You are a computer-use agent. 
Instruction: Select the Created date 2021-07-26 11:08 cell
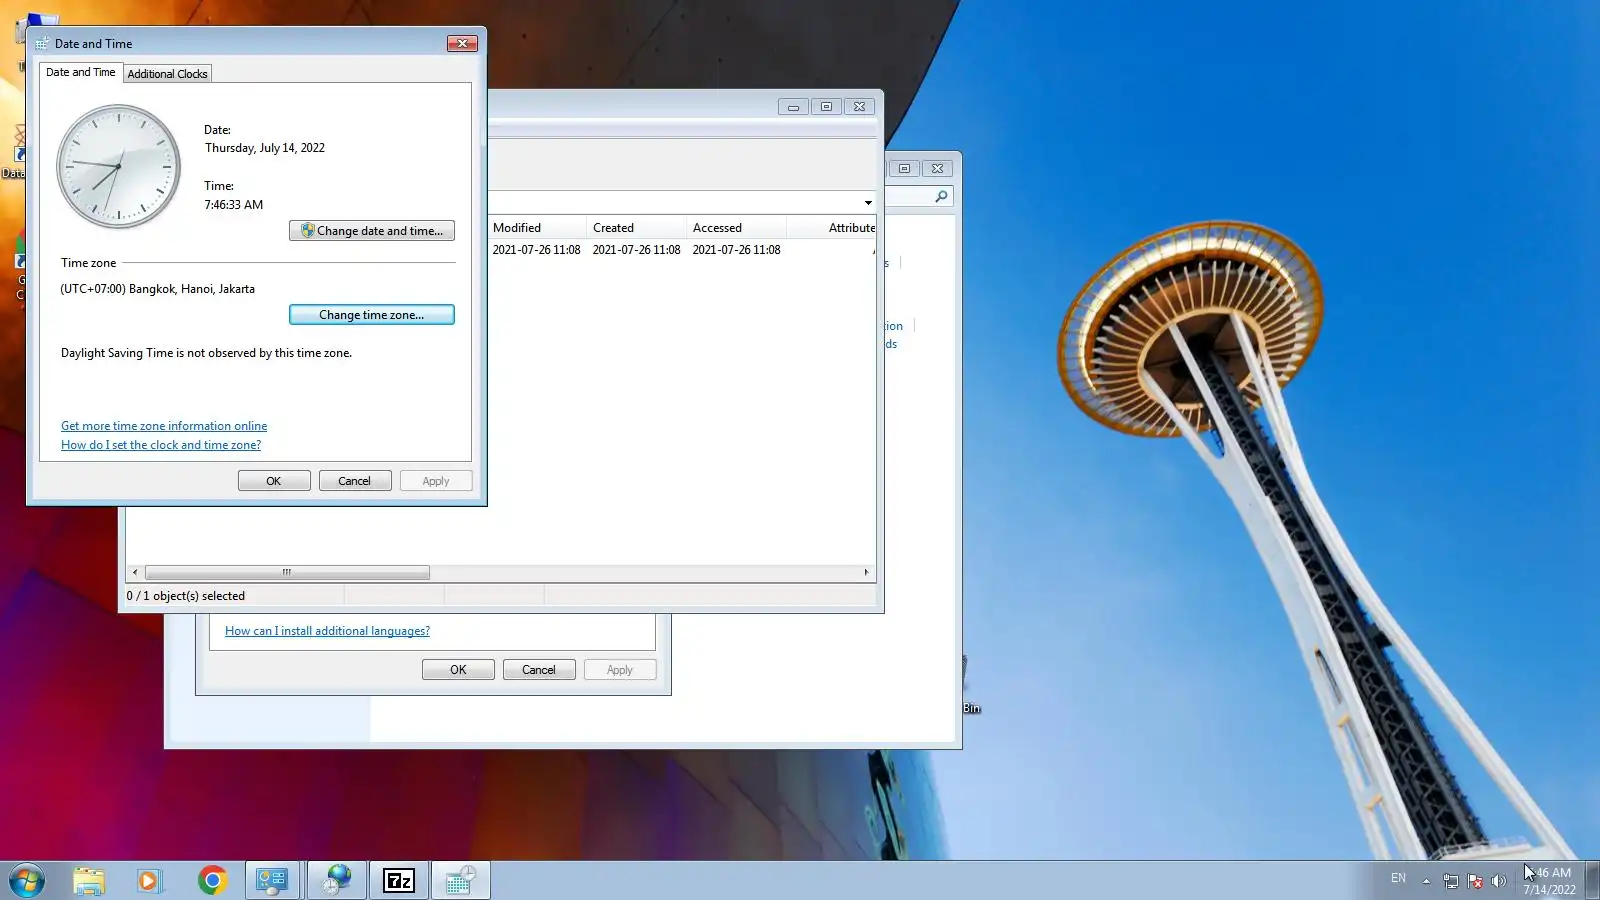636,250
